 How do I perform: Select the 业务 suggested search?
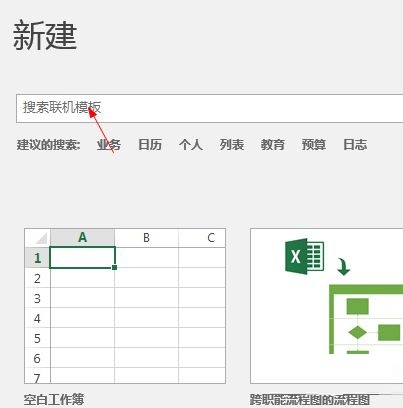[x=109, y=145]
